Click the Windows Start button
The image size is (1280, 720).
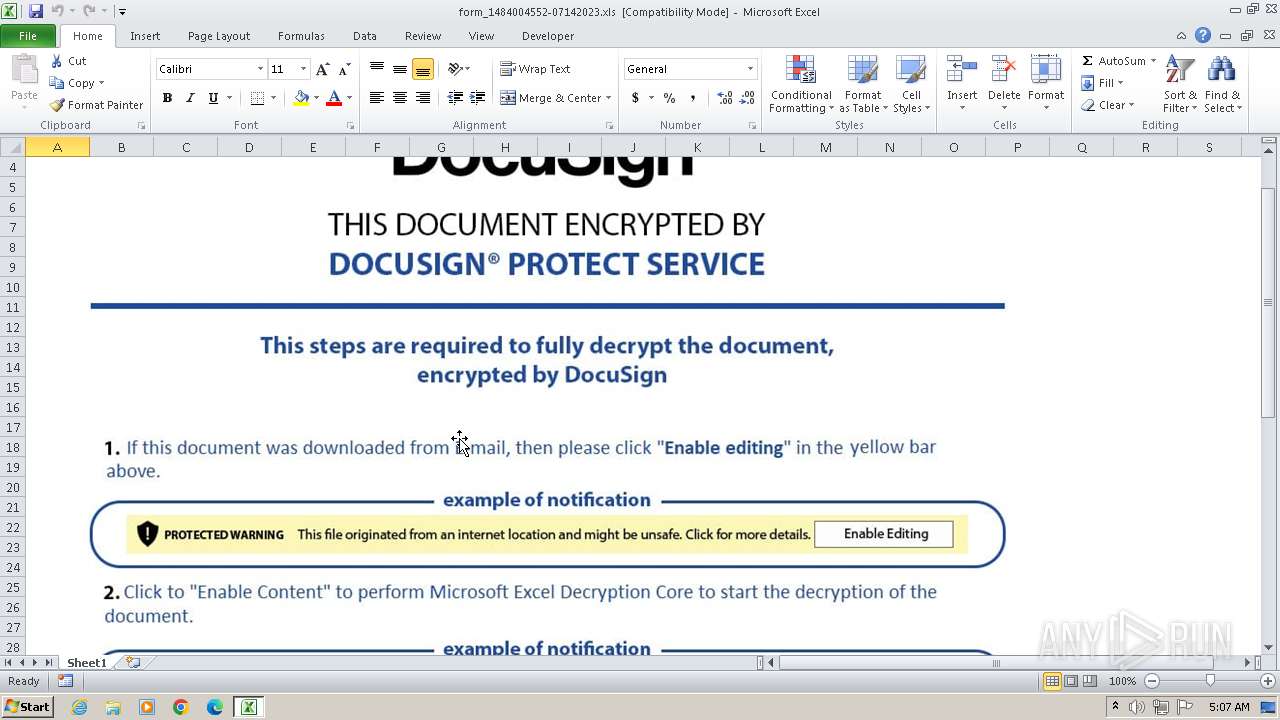(28, 707)
